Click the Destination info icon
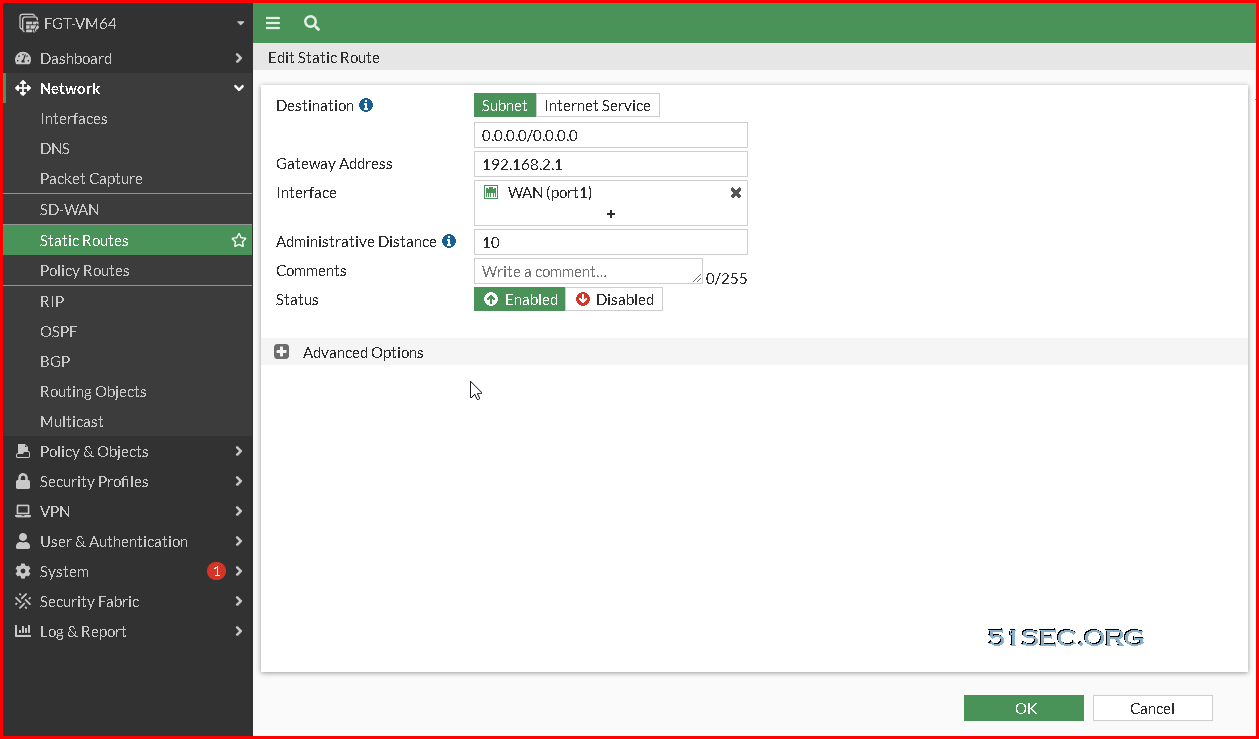Image resolution: width=1259 pixels, height=739 pixels. pyautogui.click(x=366, y=105)
